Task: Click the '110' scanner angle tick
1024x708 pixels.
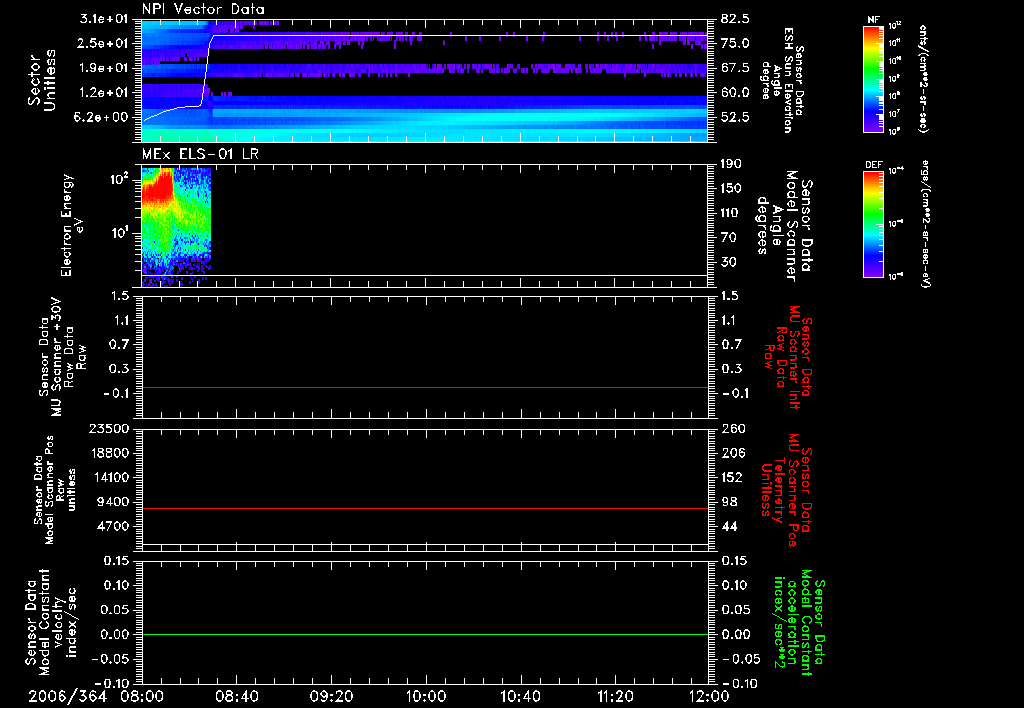Action: (x=731, y=213)
